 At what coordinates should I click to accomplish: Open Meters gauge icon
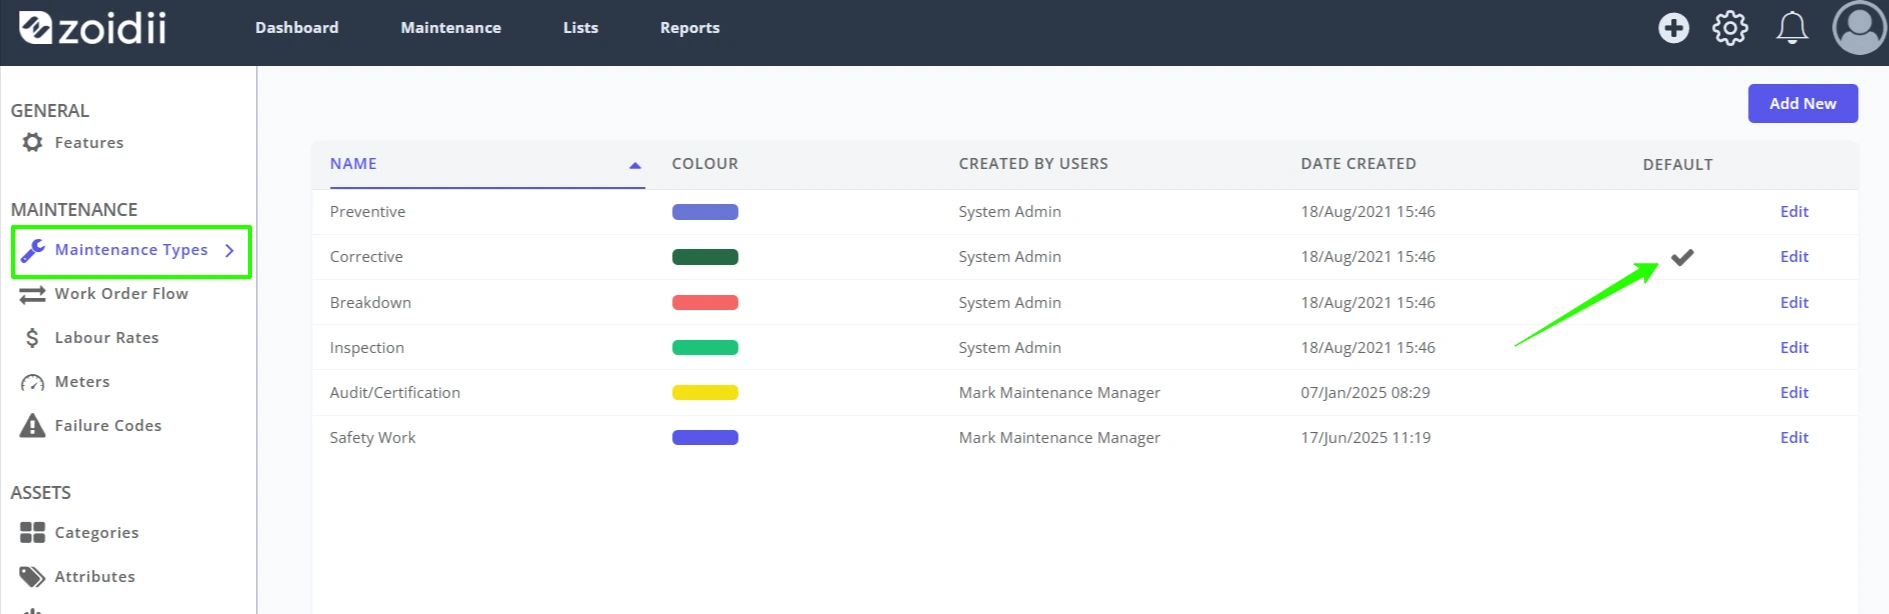click(x=33, y=382)
